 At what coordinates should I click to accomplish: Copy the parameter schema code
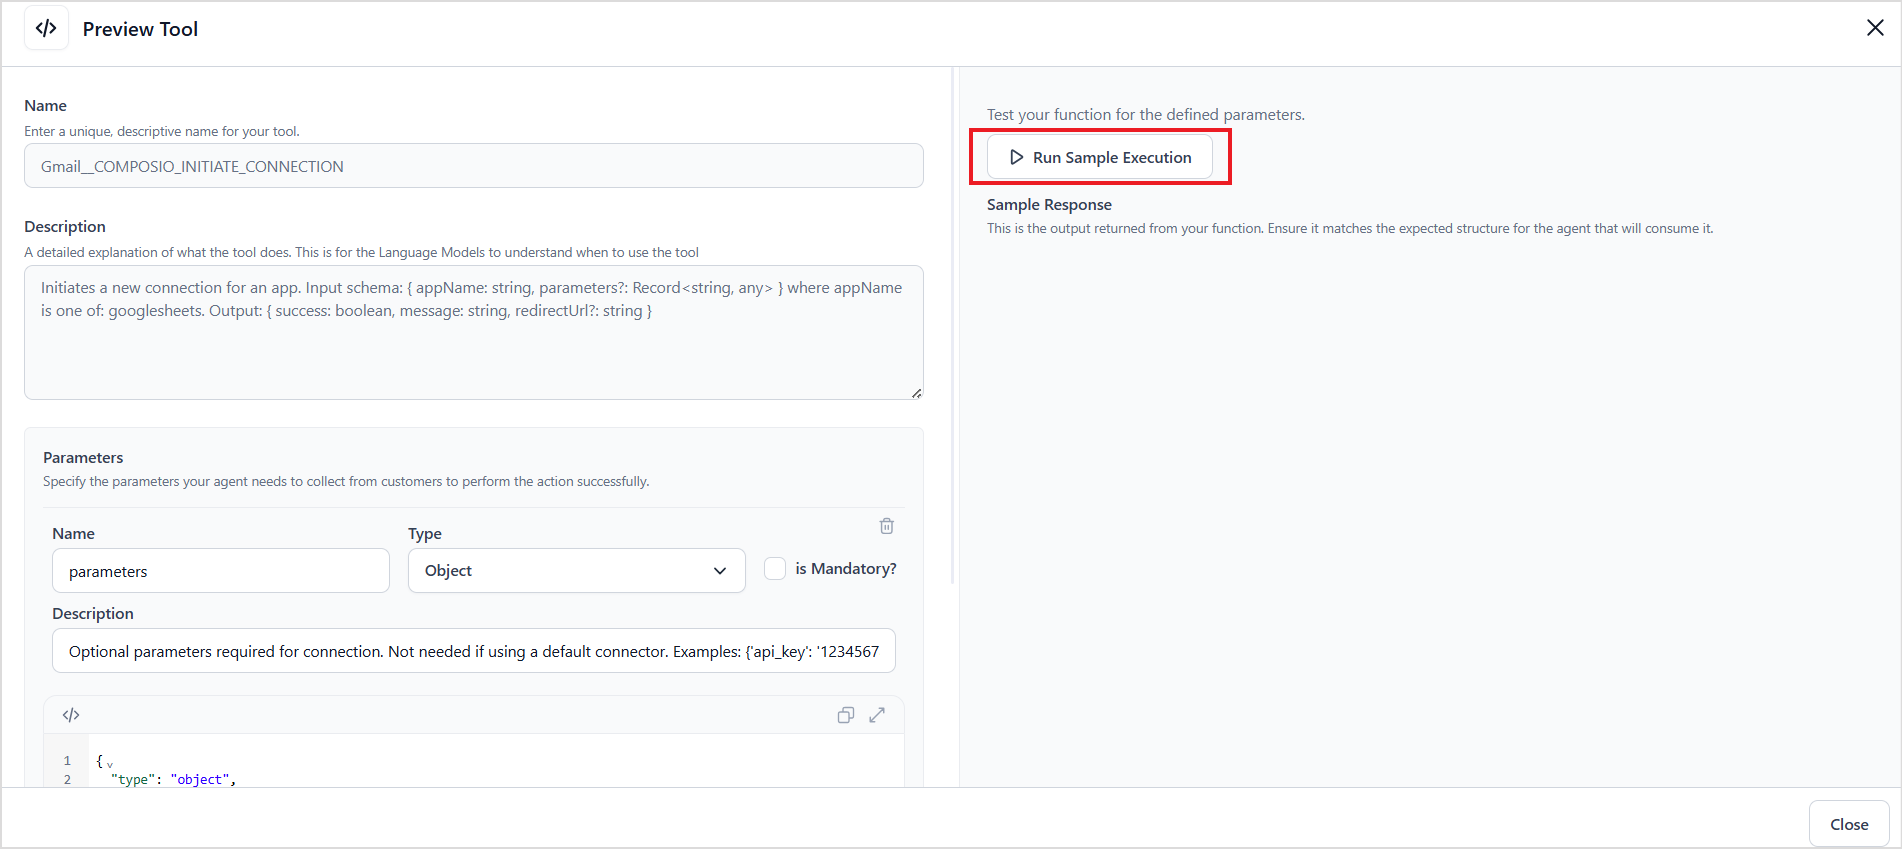point(845,715)
